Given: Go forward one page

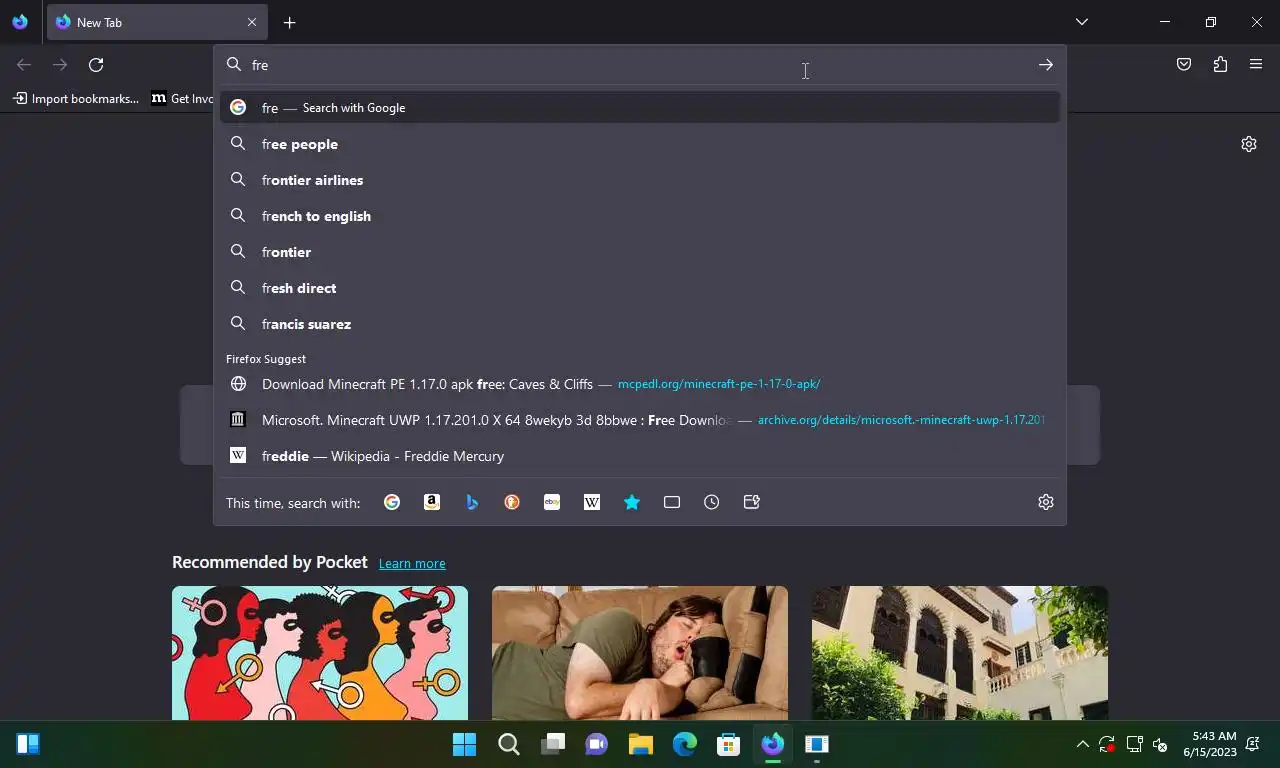Looking at the screenshot, I should (x=60, y=65).
